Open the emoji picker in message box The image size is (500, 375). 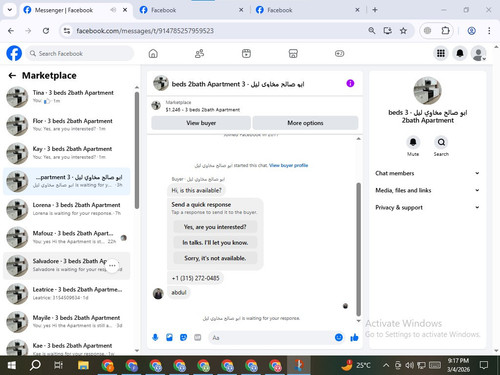pos(339,338)
